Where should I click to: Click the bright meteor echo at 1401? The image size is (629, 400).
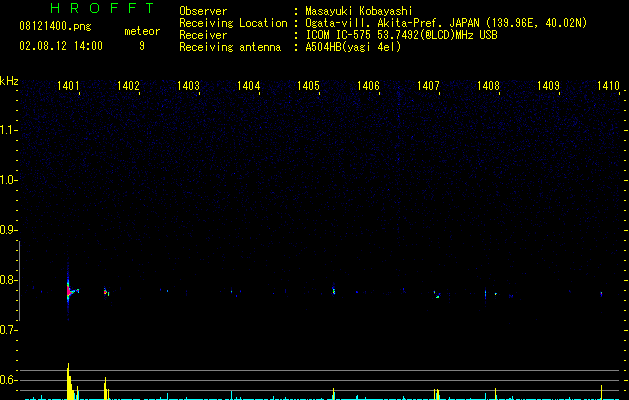[69, 292]
